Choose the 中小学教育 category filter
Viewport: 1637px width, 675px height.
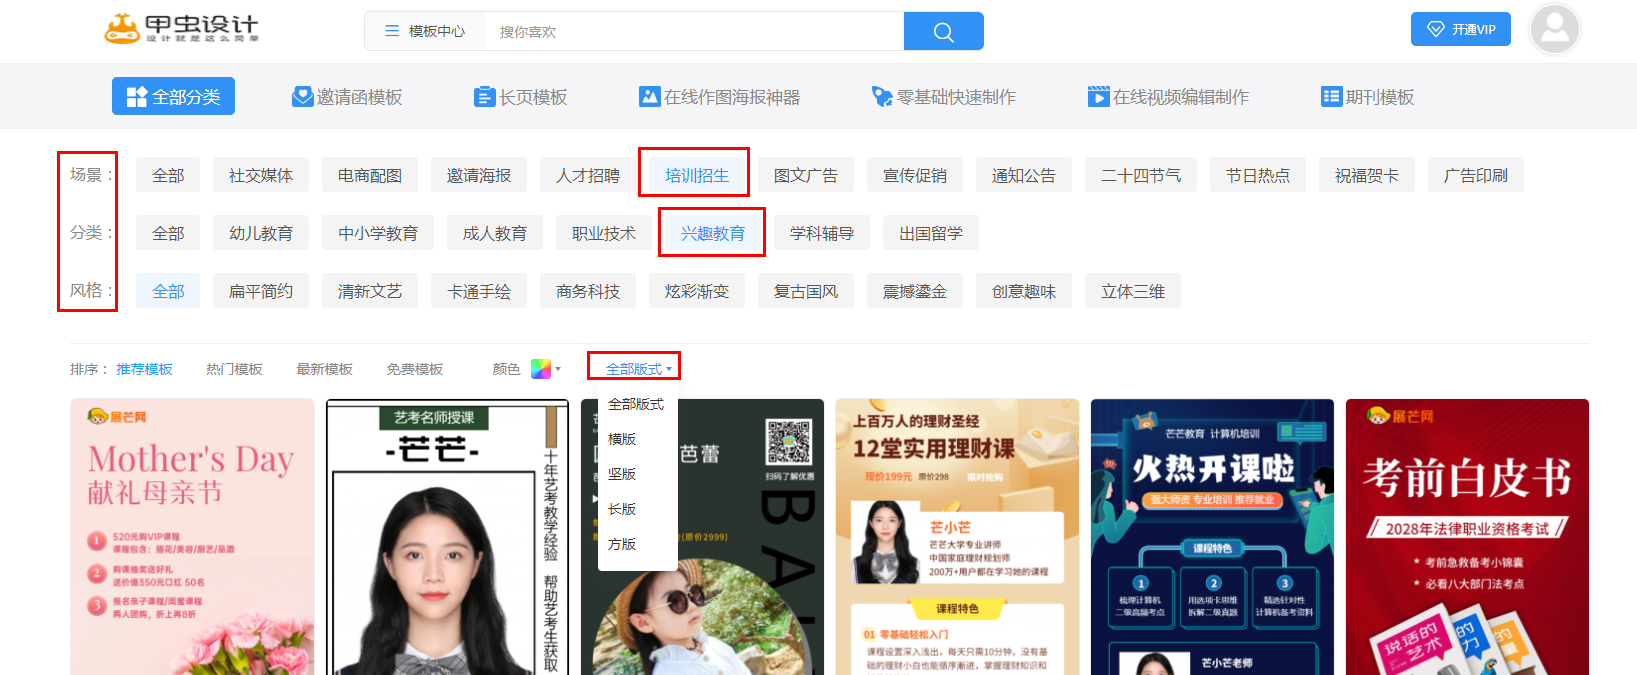pos(378,233)
